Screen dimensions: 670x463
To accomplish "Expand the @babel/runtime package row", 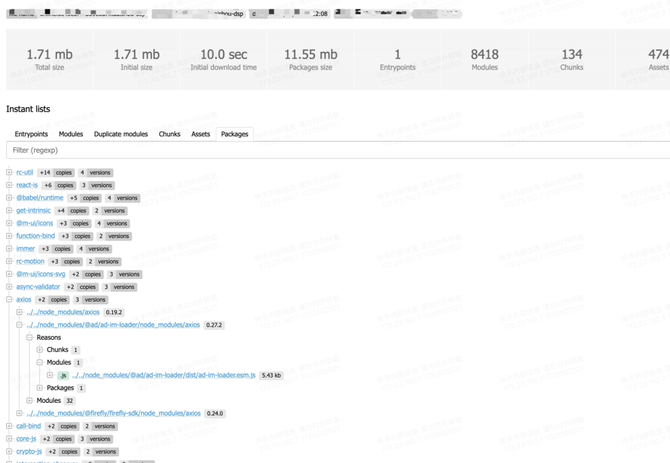I will click(x=9, y=198).
